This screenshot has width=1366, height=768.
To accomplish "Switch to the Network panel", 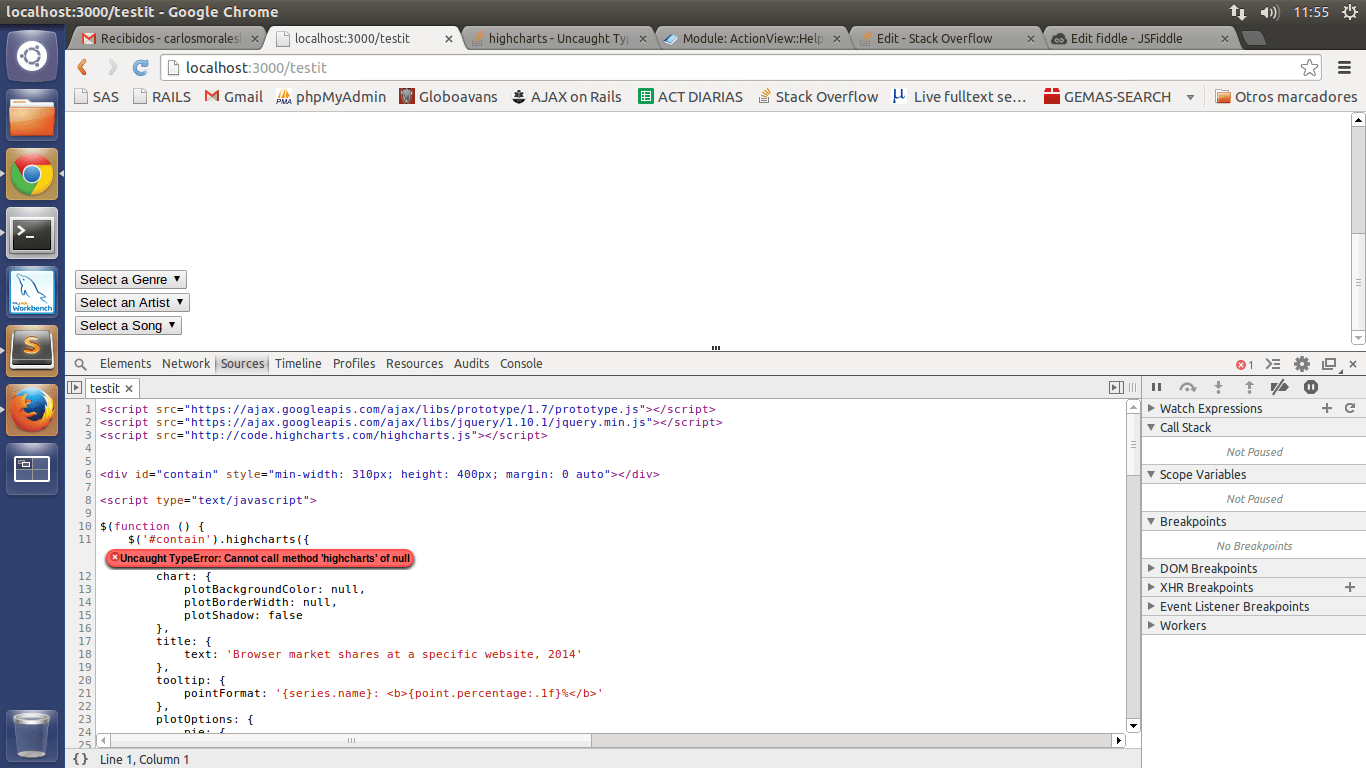I will 186,364.
